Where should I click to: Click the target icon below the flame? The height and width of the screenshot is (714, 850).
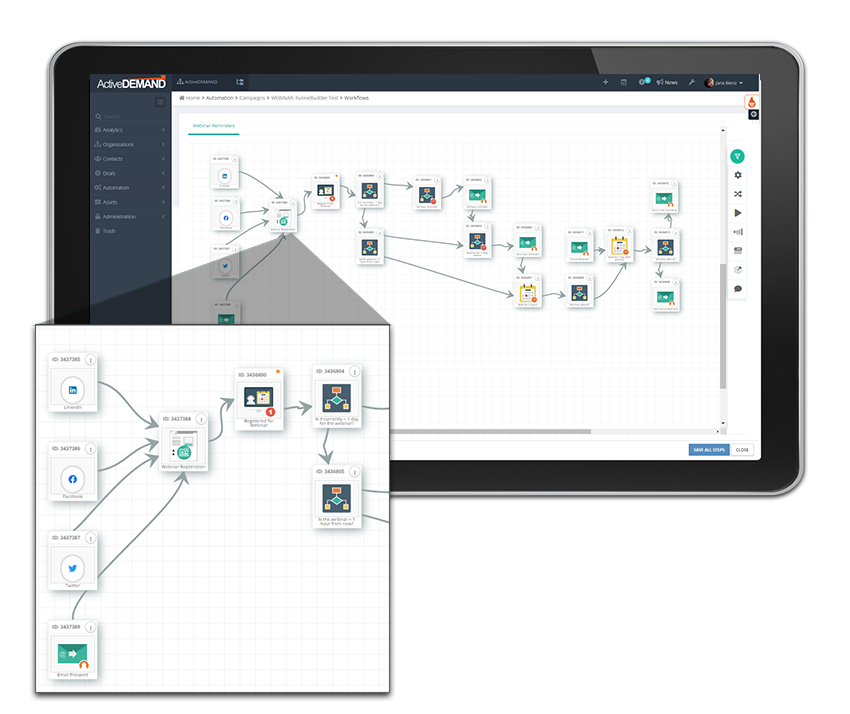pyautogui.click(x=754, y=114)
